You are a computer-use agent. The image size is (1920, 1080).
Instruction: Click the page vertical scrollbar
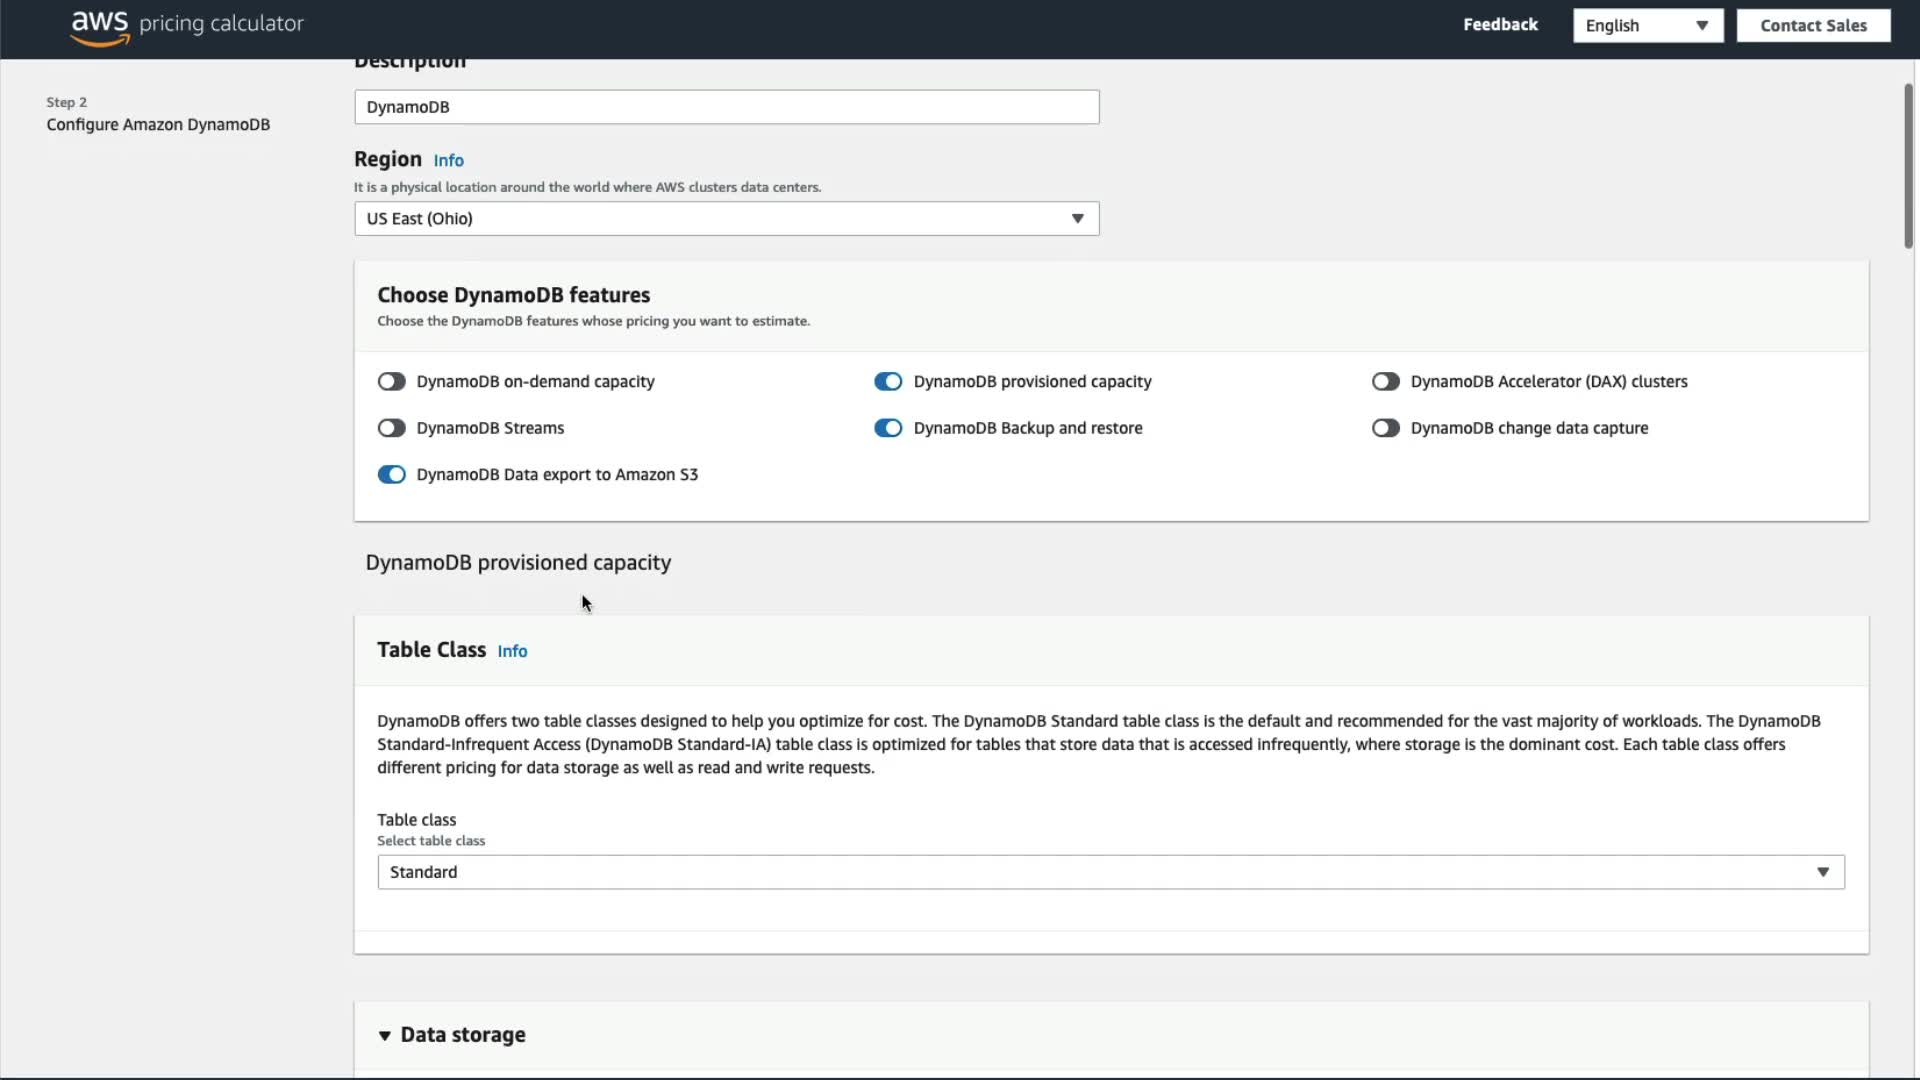[1908, 167]
